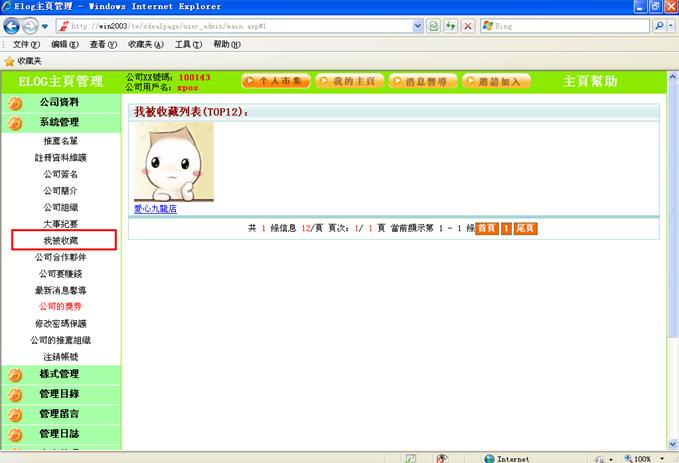Collapse the 系統管理 sidebar section
Screen dimensions: 679x463
pyautogui.click(x=59, y=123)
